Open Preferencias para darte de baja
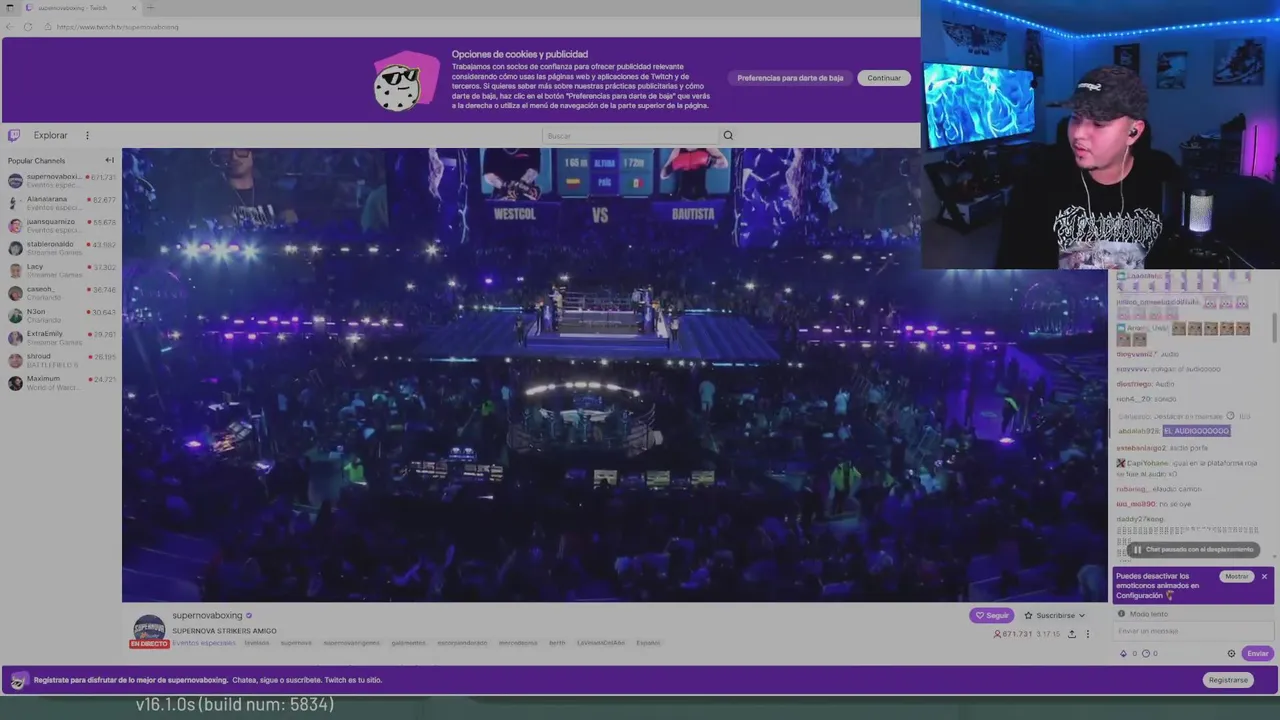1280x720 pixels. (790, 78)
